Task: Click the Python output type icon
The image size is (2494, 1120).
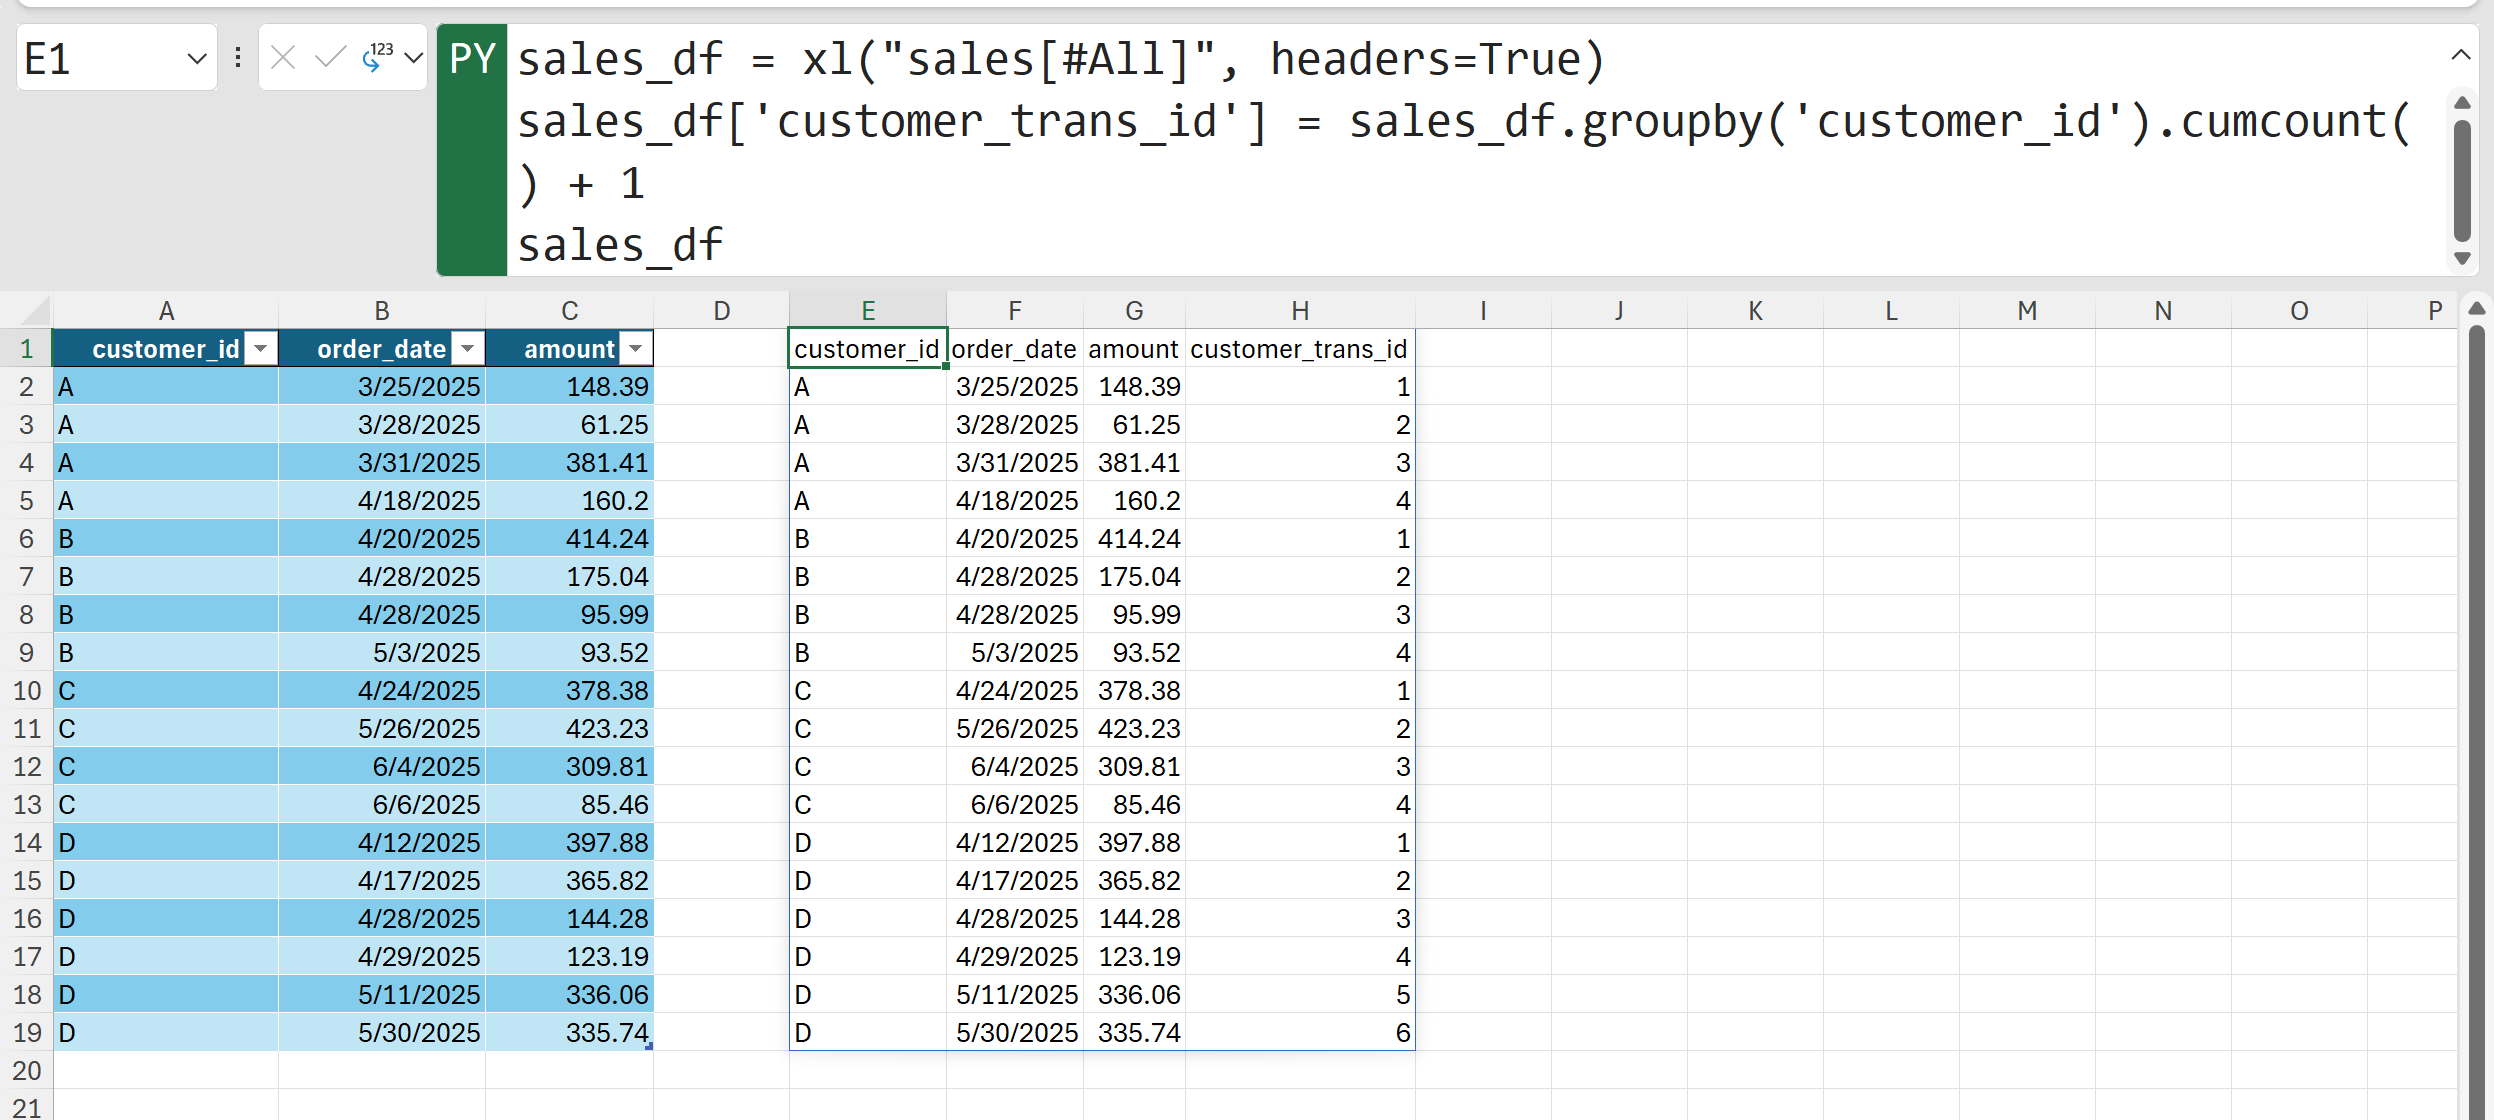Action: (377, 58)
